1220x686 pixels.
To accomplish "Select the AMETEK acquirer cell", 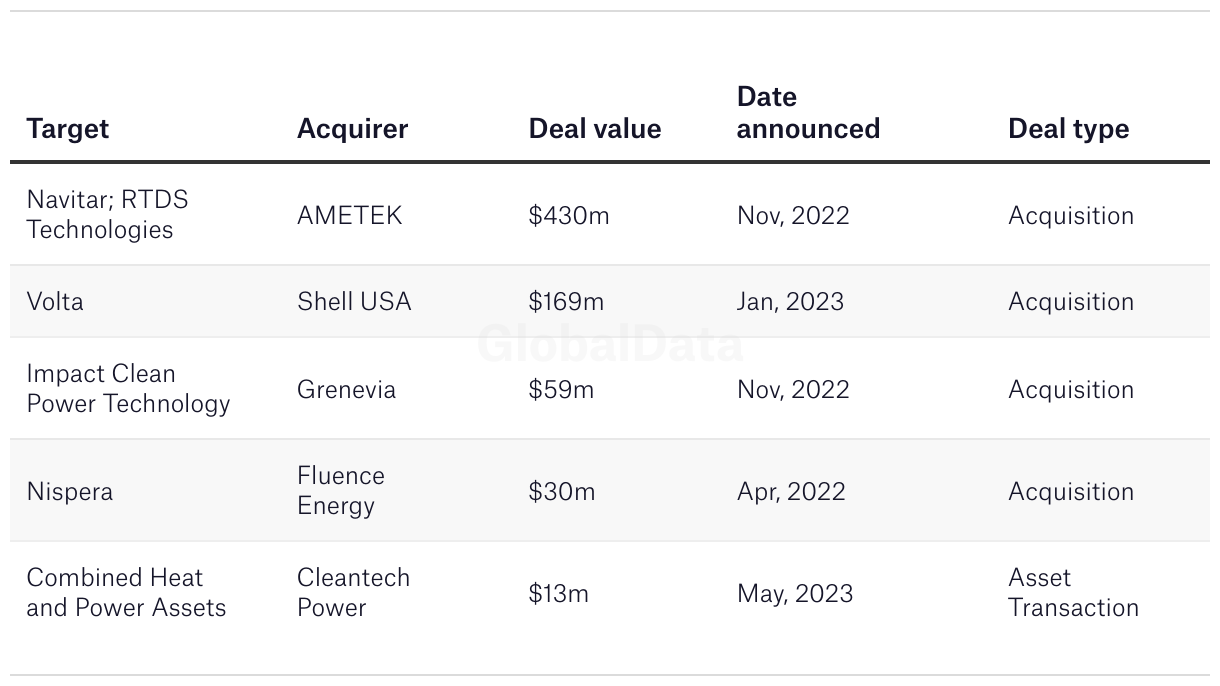I will tap(349, 215).
